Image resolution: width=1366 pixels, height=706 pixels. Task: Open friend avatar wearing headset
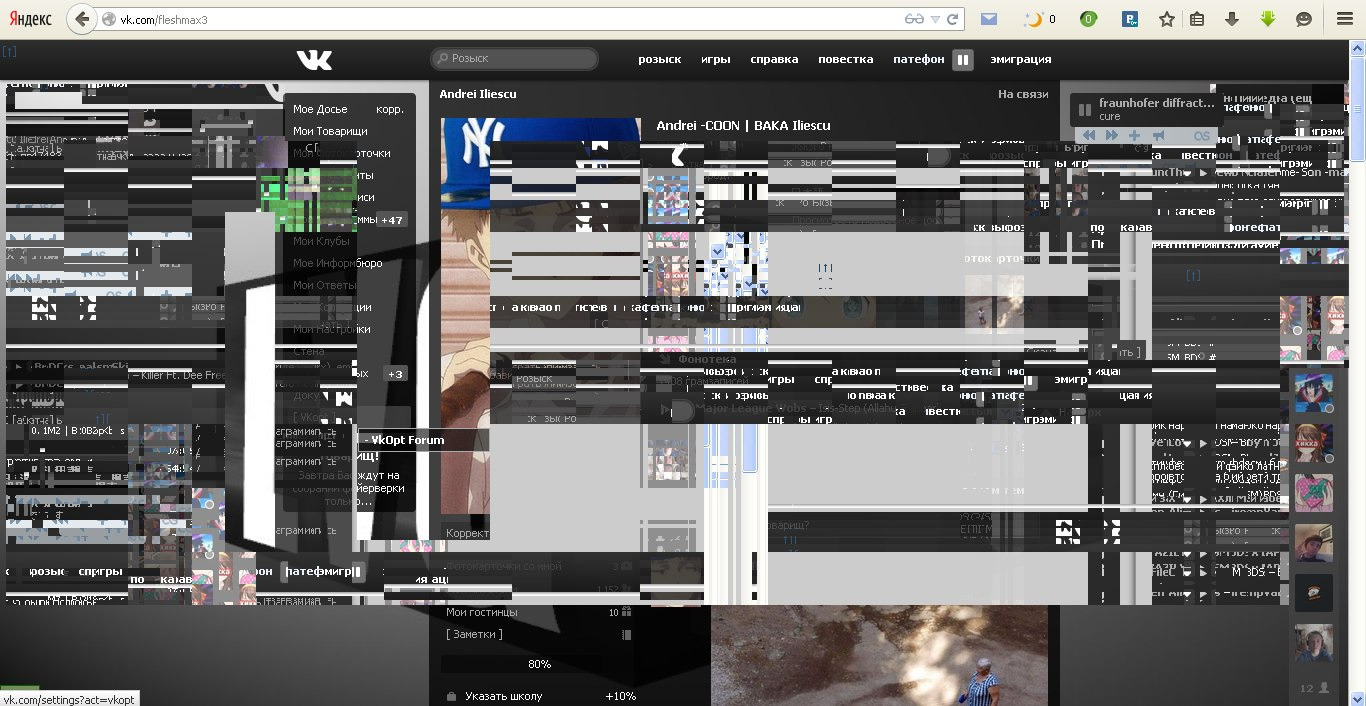tap(1314, 644)
